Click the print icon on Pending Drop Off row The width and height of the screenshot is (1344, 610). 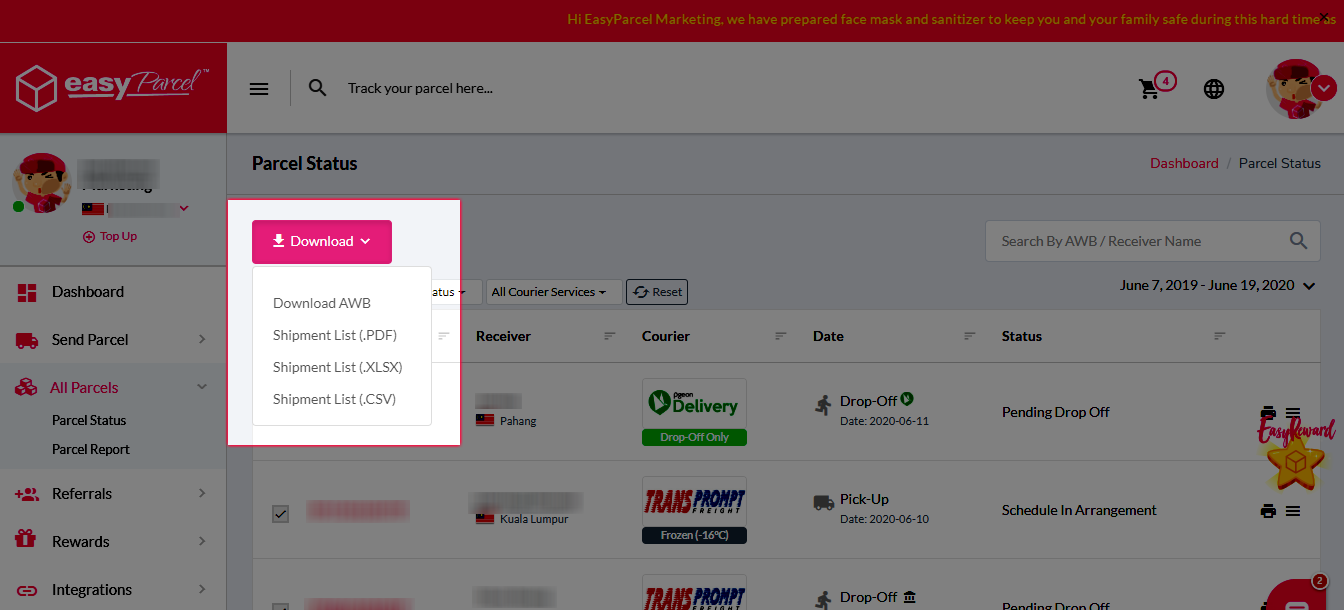pyautogui.click(x=1268, y=412)
